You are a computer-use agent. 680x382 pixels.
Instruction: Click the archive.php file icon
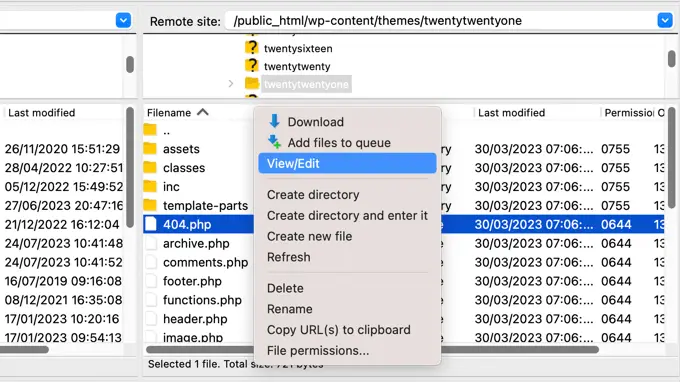151,243
